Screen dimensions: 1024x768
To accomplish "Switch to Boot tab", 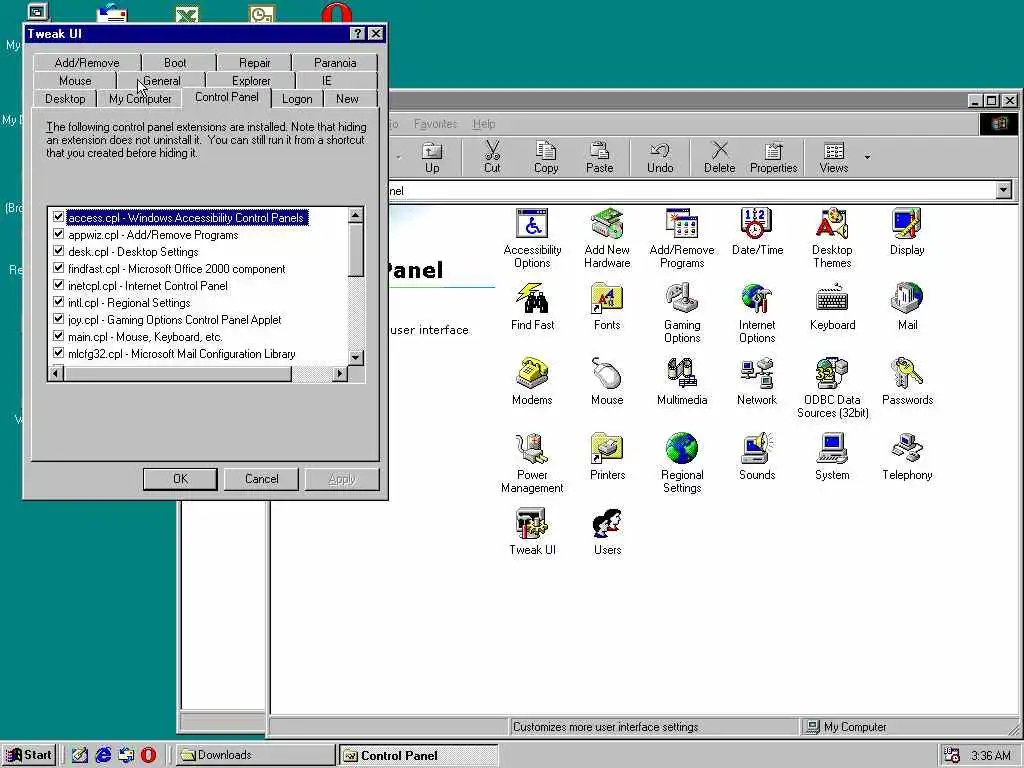I will [x=175, y=63].
